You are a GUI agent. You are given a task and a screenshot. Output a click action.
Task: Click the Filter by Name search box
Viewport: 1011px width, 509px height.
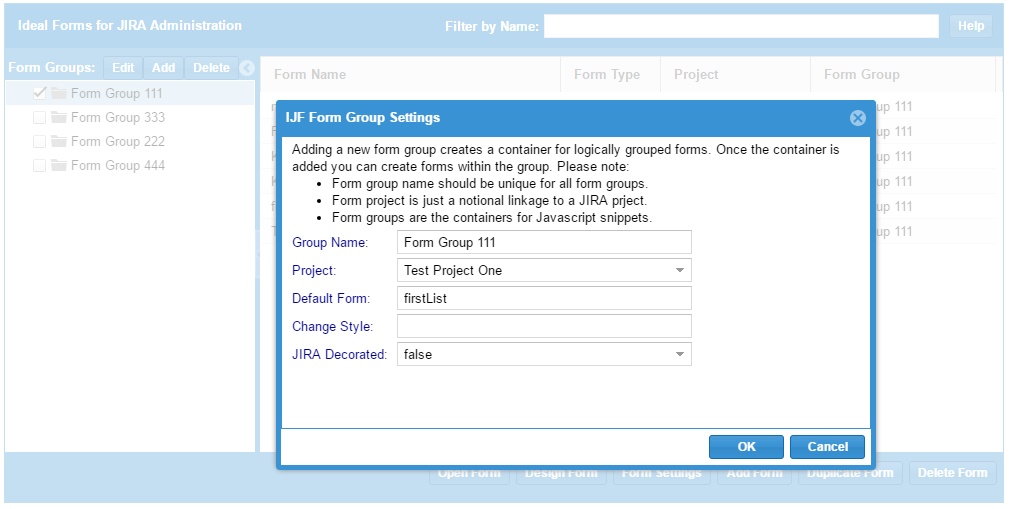741,26
